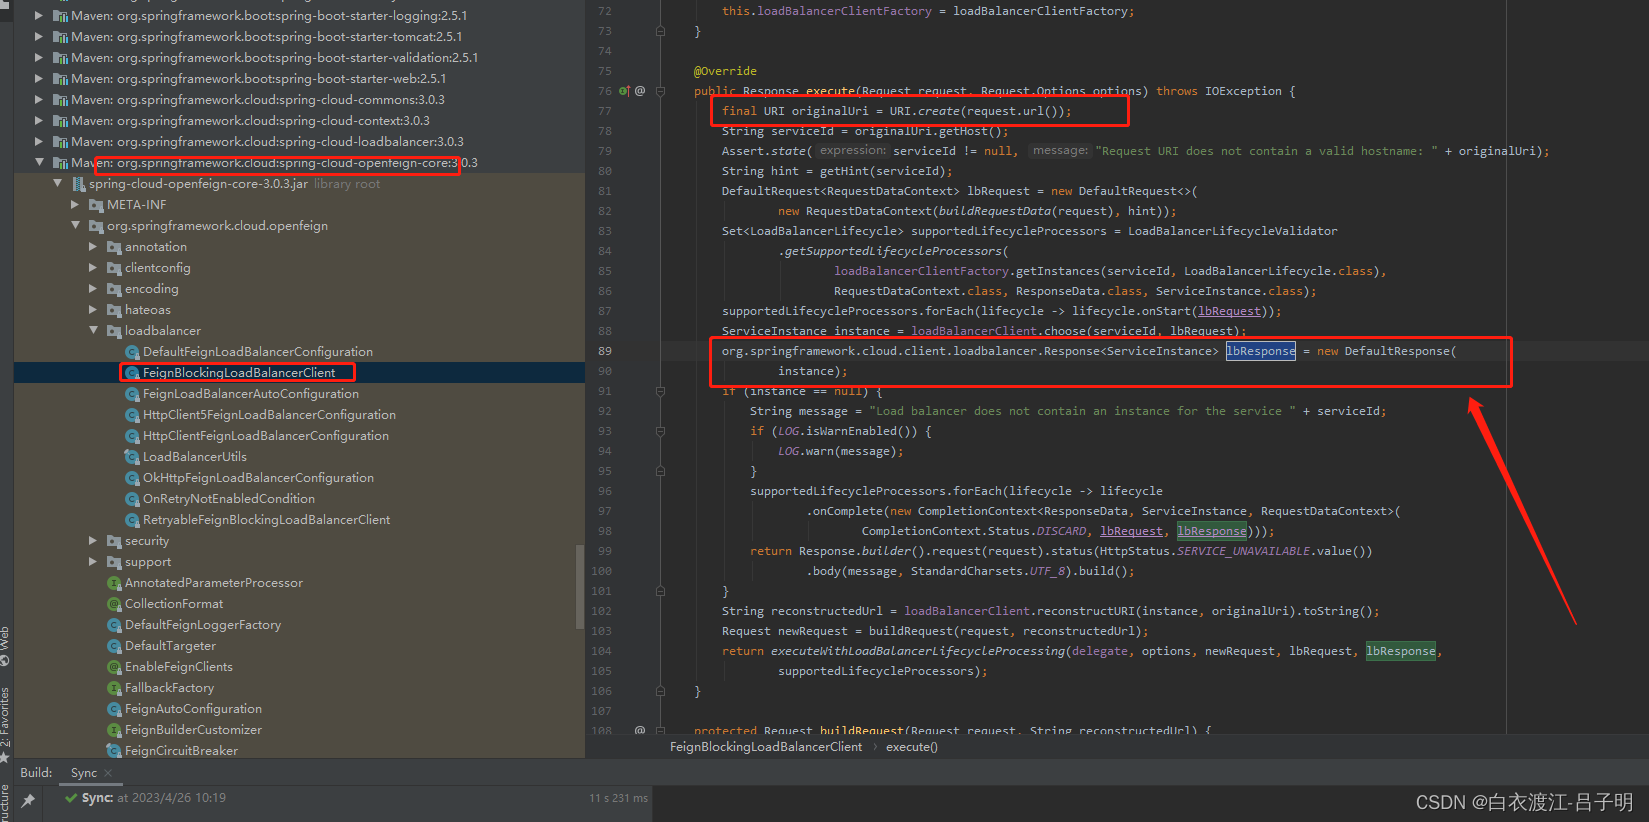Select the spring-boot-starter-tomcat:2.5.1 library row
Viewport: 1649px width, 822px height.
pos(299,37)
